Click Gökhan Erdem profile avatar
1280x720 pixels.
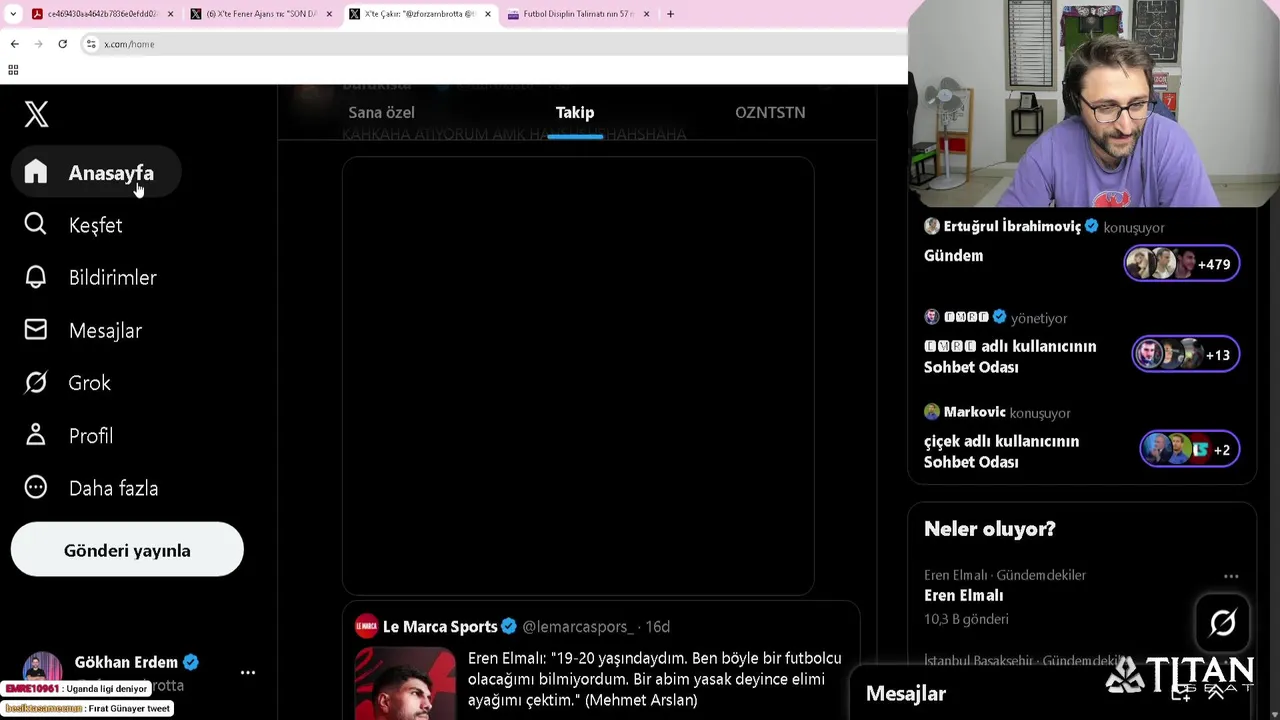42,672
